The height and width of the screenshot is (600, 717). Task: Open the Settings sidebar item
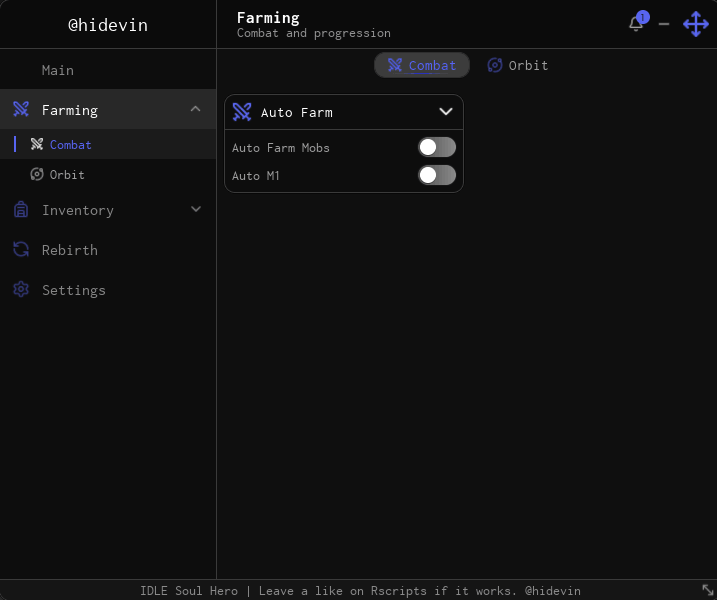pos(108,289)
